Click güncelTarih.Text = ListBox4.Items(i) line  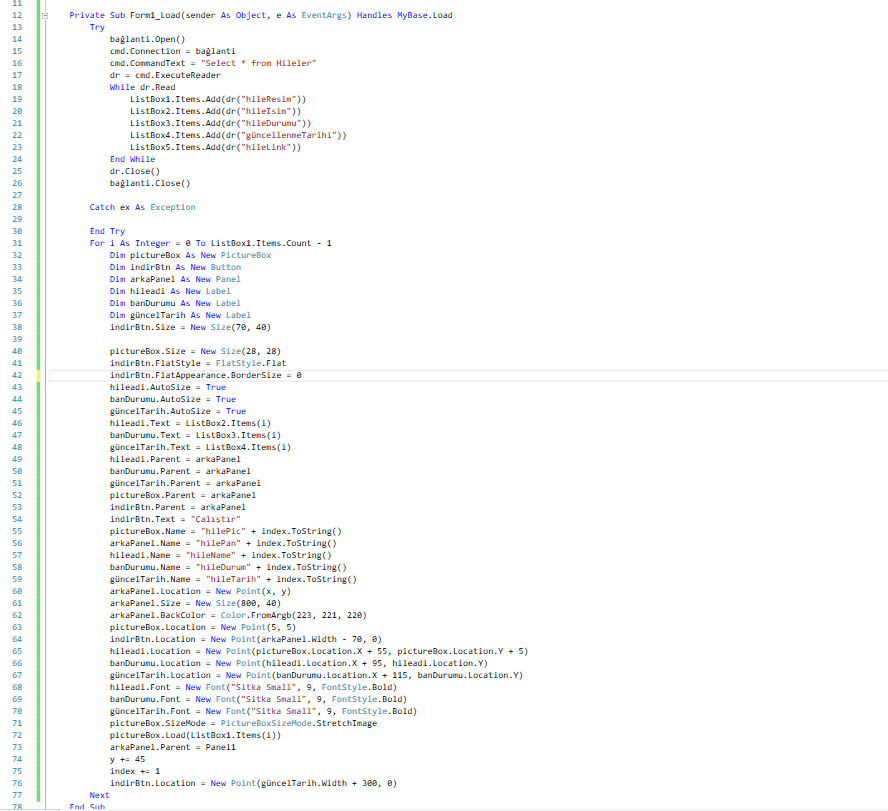[200, 447]
